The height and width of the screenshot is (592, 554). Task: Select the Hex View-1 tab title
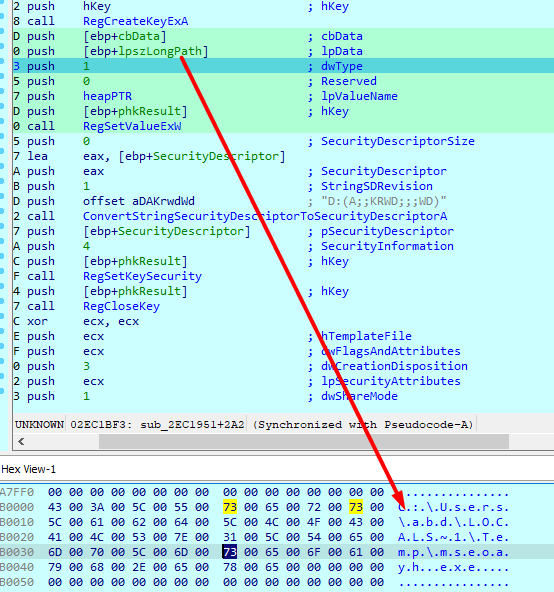[28, 469]
